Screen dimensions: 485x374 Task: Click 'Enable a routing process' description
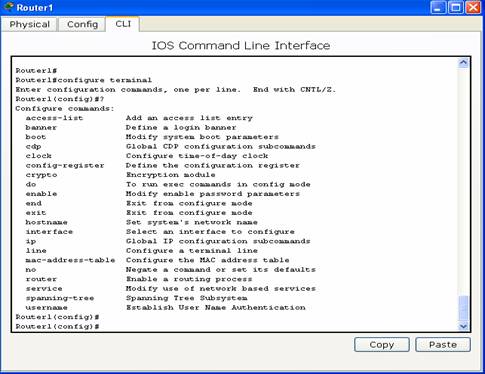189,279
